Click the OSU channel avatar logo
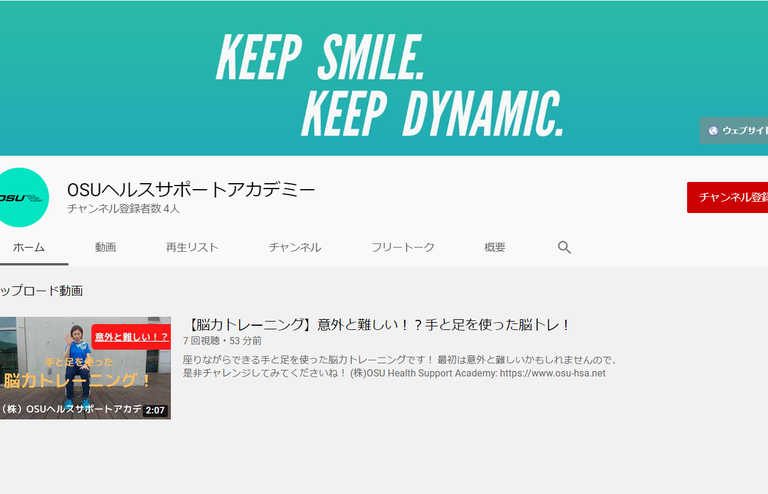This screenshot has height=494, width=768. click(x=22, y=198)
